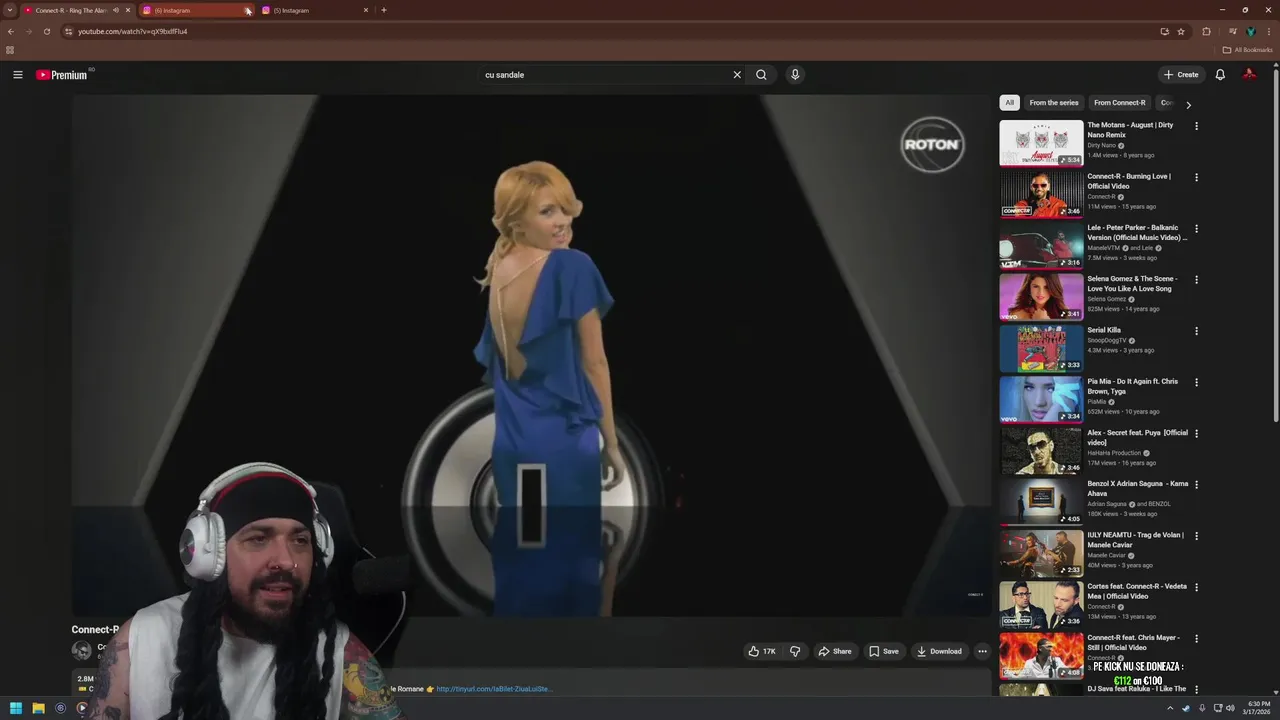Viewport: 1280px width, 720px height.
Task: Dislike the video with thumbs down
Action: 795,651
